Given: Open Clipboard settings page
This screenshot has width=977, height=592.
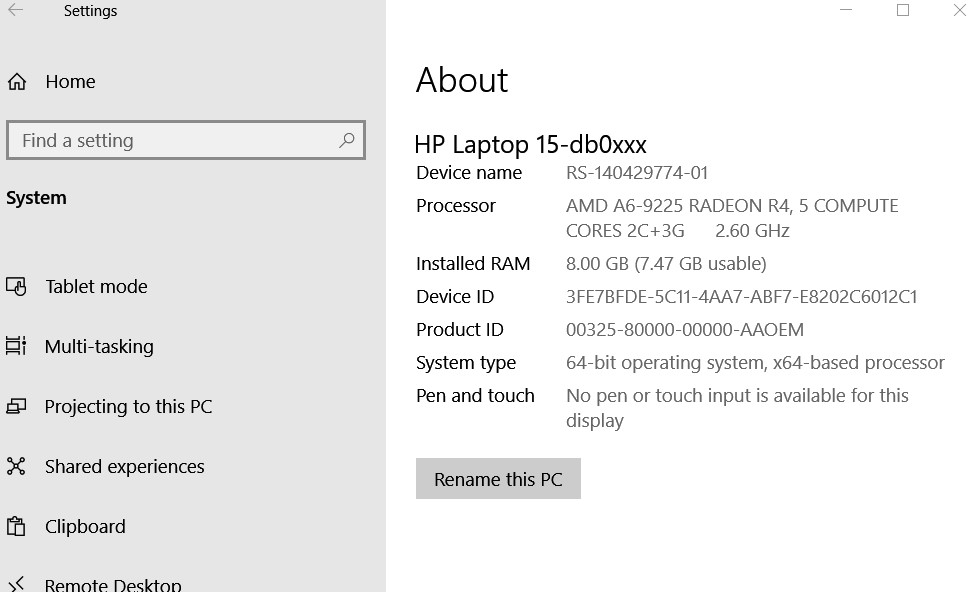Looking at the screenshot, I should click(85, 527).
